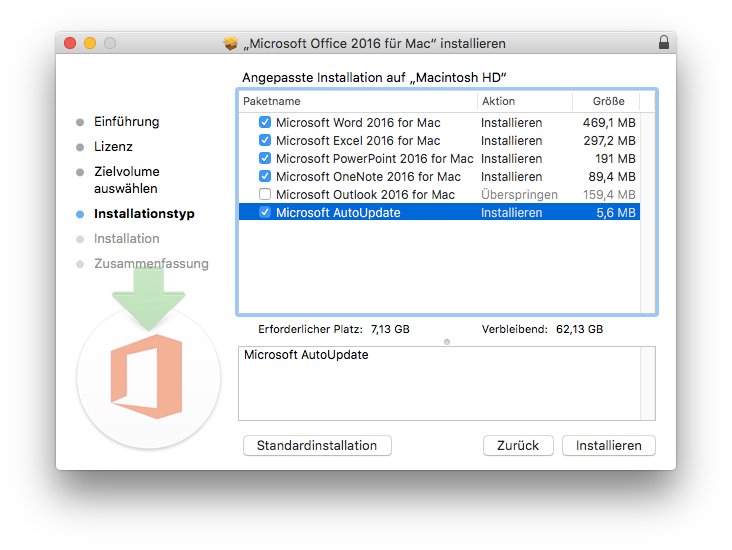Click Installieren action in OneNote row
This screenshot has width=732, height=550.
(512, 176)
